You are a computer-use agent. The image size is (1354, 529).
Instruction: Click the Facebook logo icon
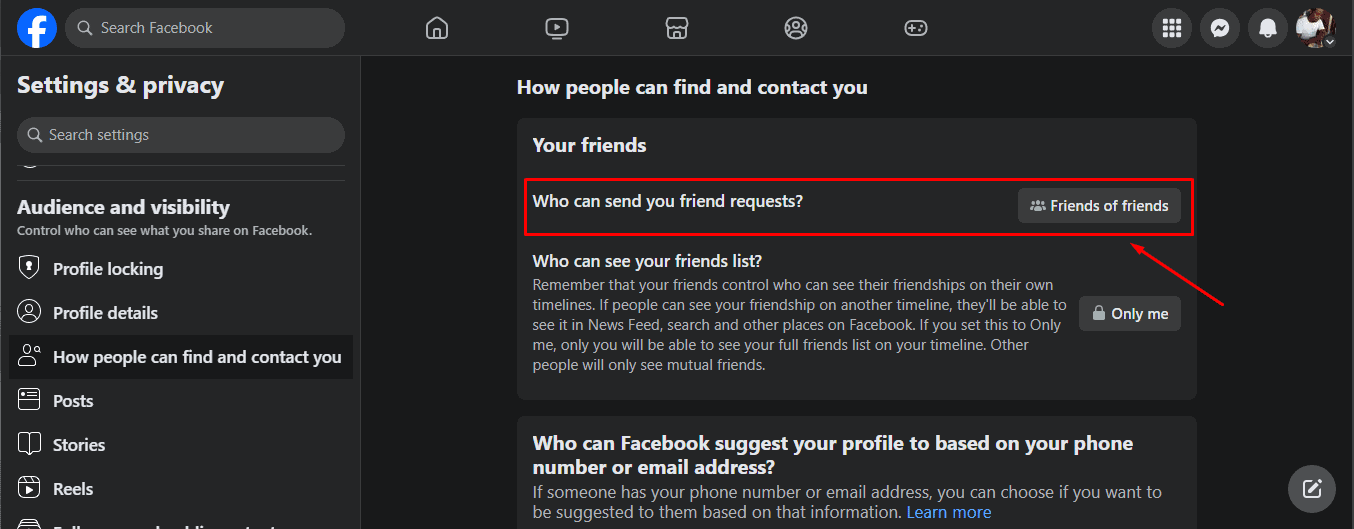point(37,28)
